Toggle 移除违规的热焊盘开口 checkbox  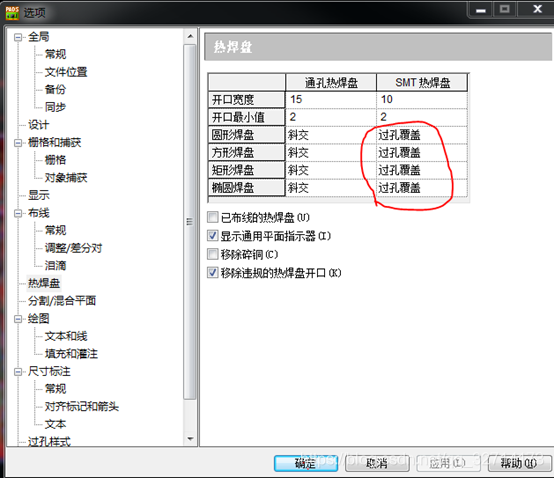[x=212, y=272]
